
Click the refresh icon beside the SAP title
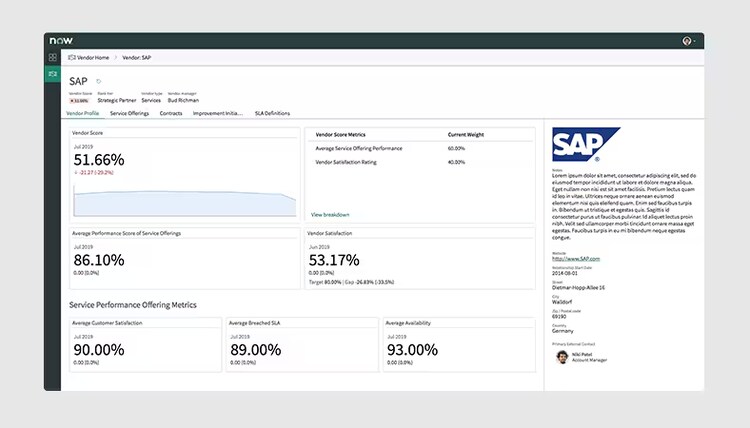99,81
